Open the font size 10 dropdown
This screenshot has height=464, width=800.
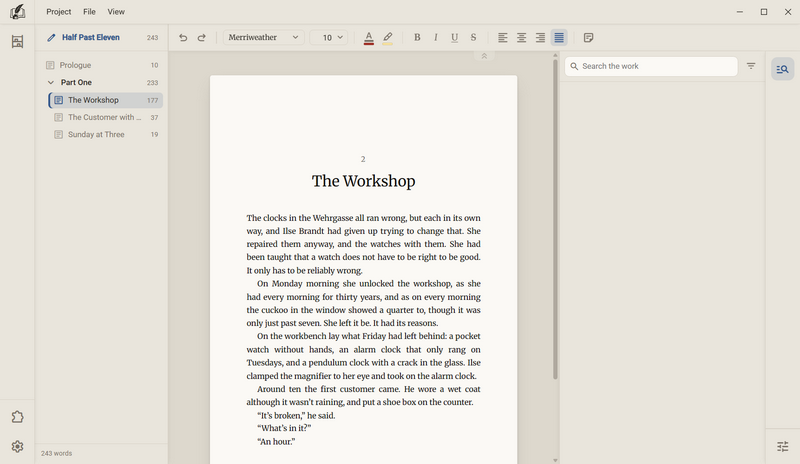(329, 37)
